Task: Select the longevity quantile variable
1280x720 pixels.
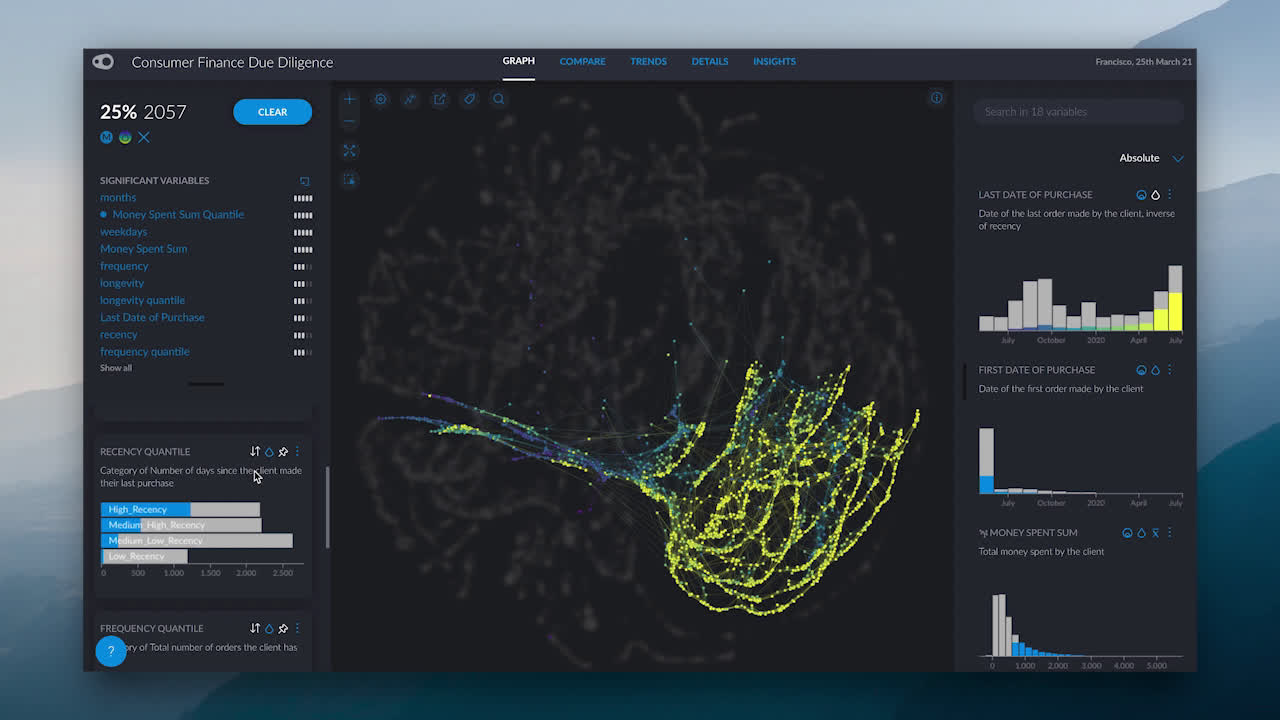Action: (142, 300)
